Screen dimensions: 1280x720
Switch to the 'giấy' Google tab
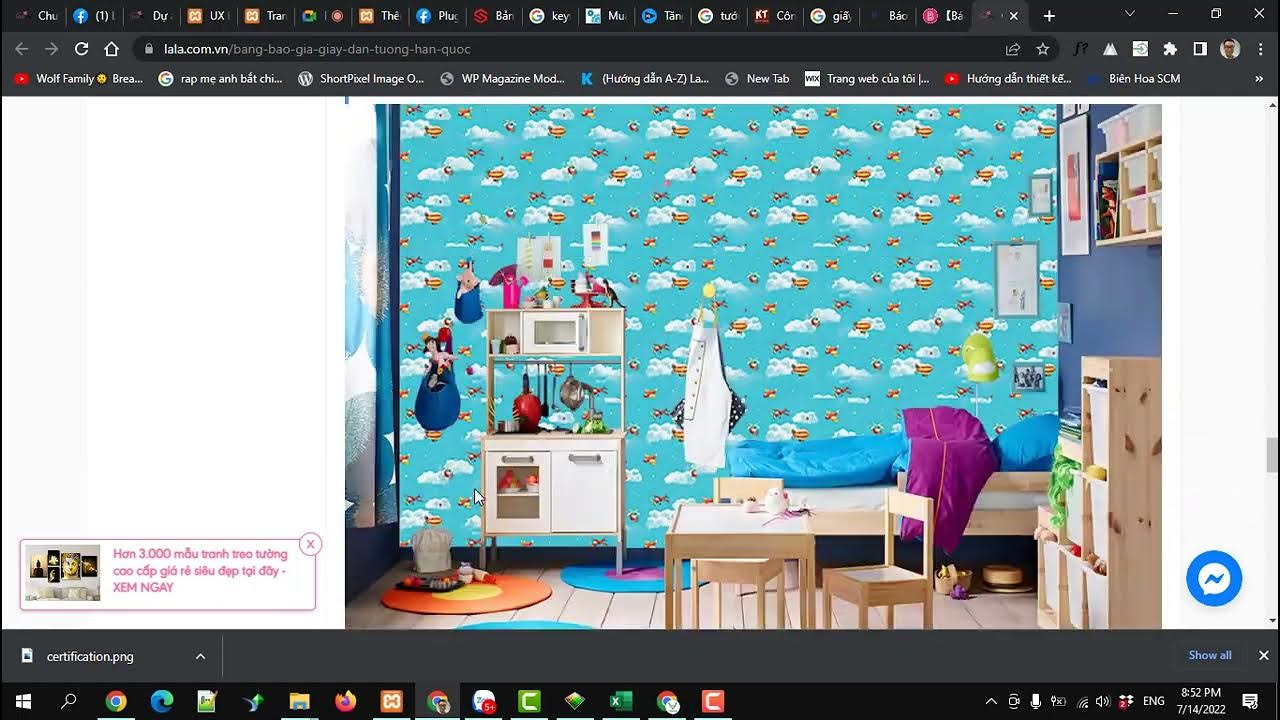click(x=834, y=16)
